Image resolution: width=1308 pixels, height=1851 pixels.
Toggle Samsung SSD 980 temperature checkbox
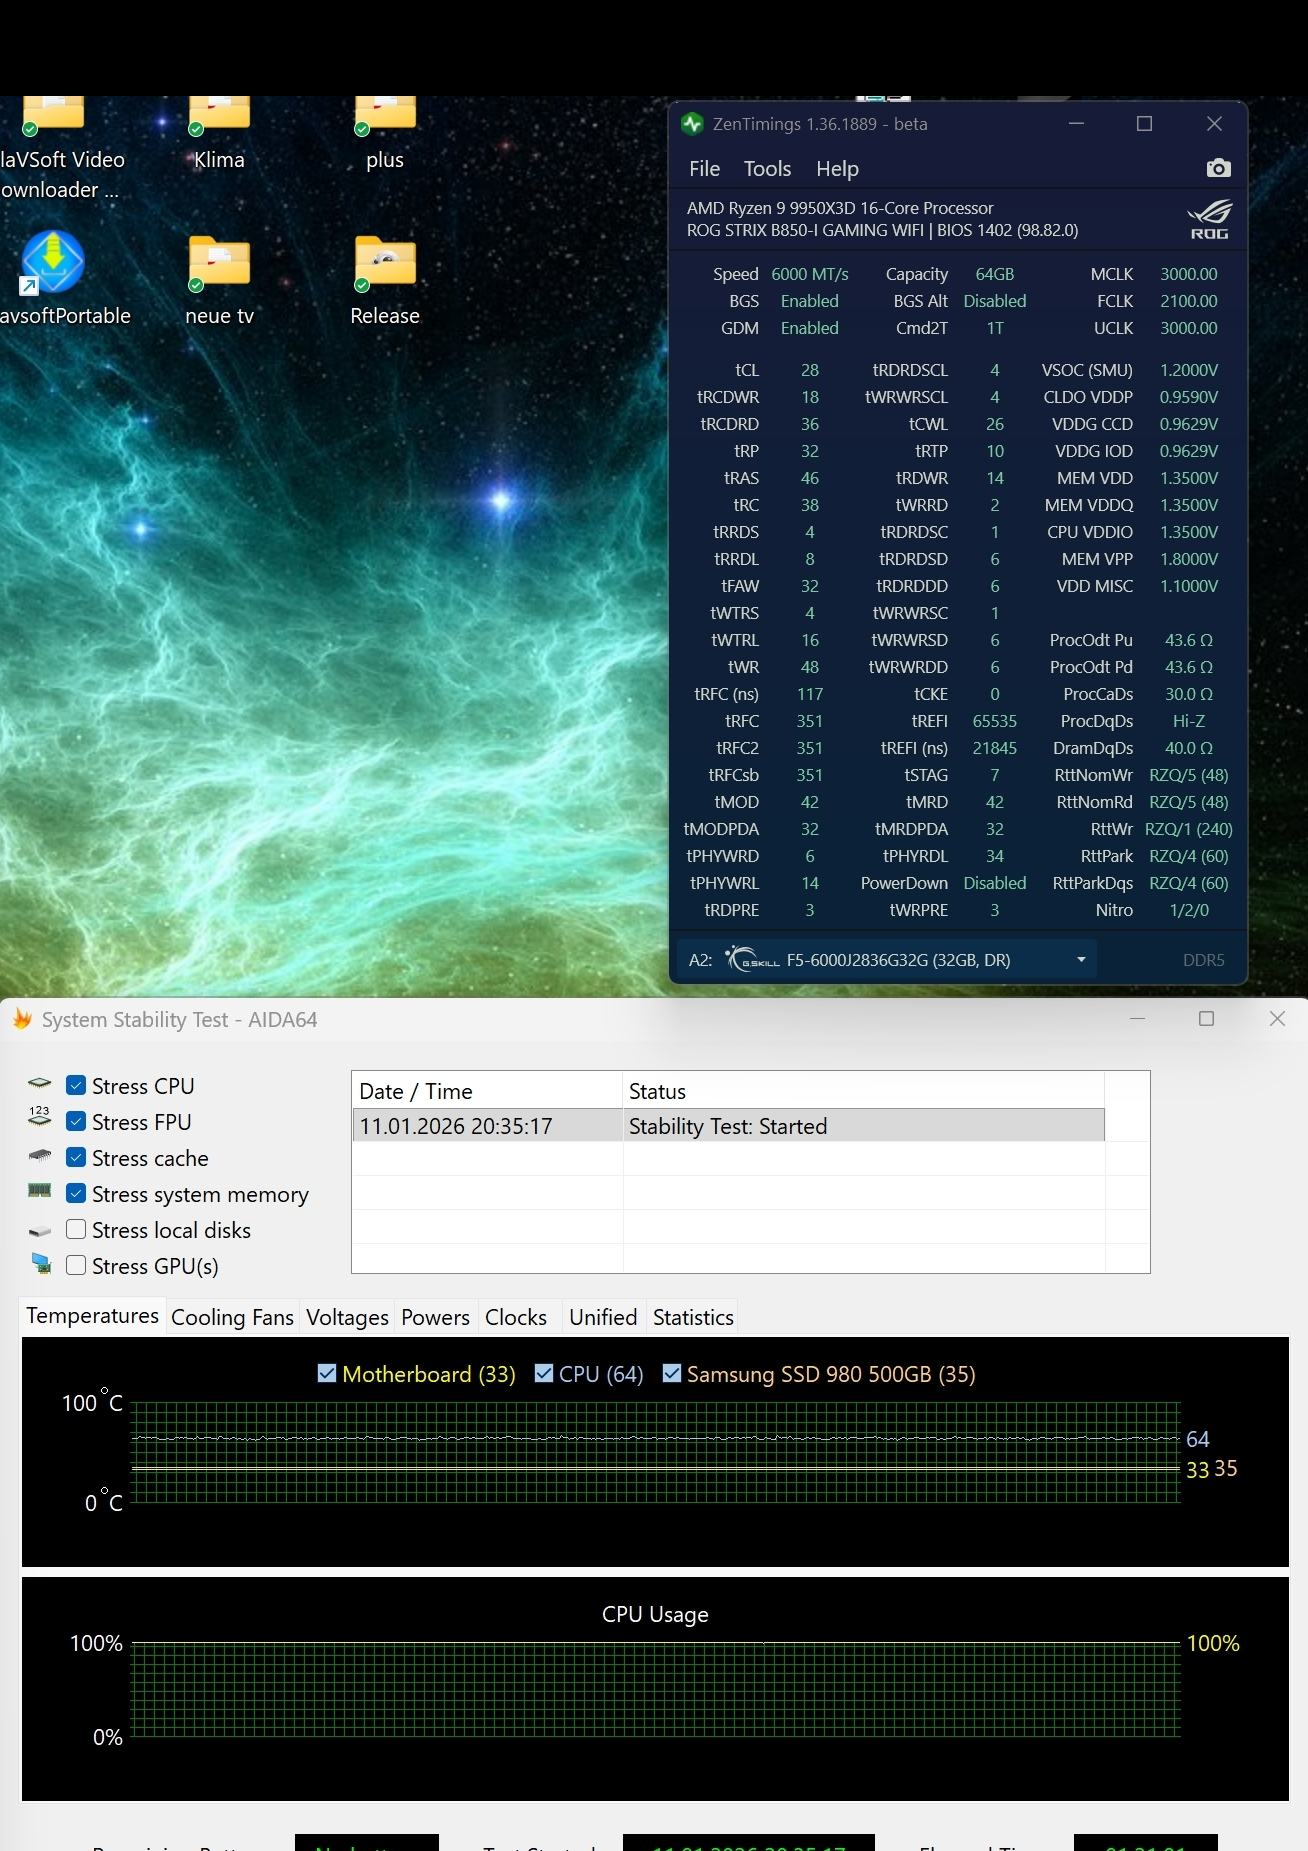(672, 1373)
